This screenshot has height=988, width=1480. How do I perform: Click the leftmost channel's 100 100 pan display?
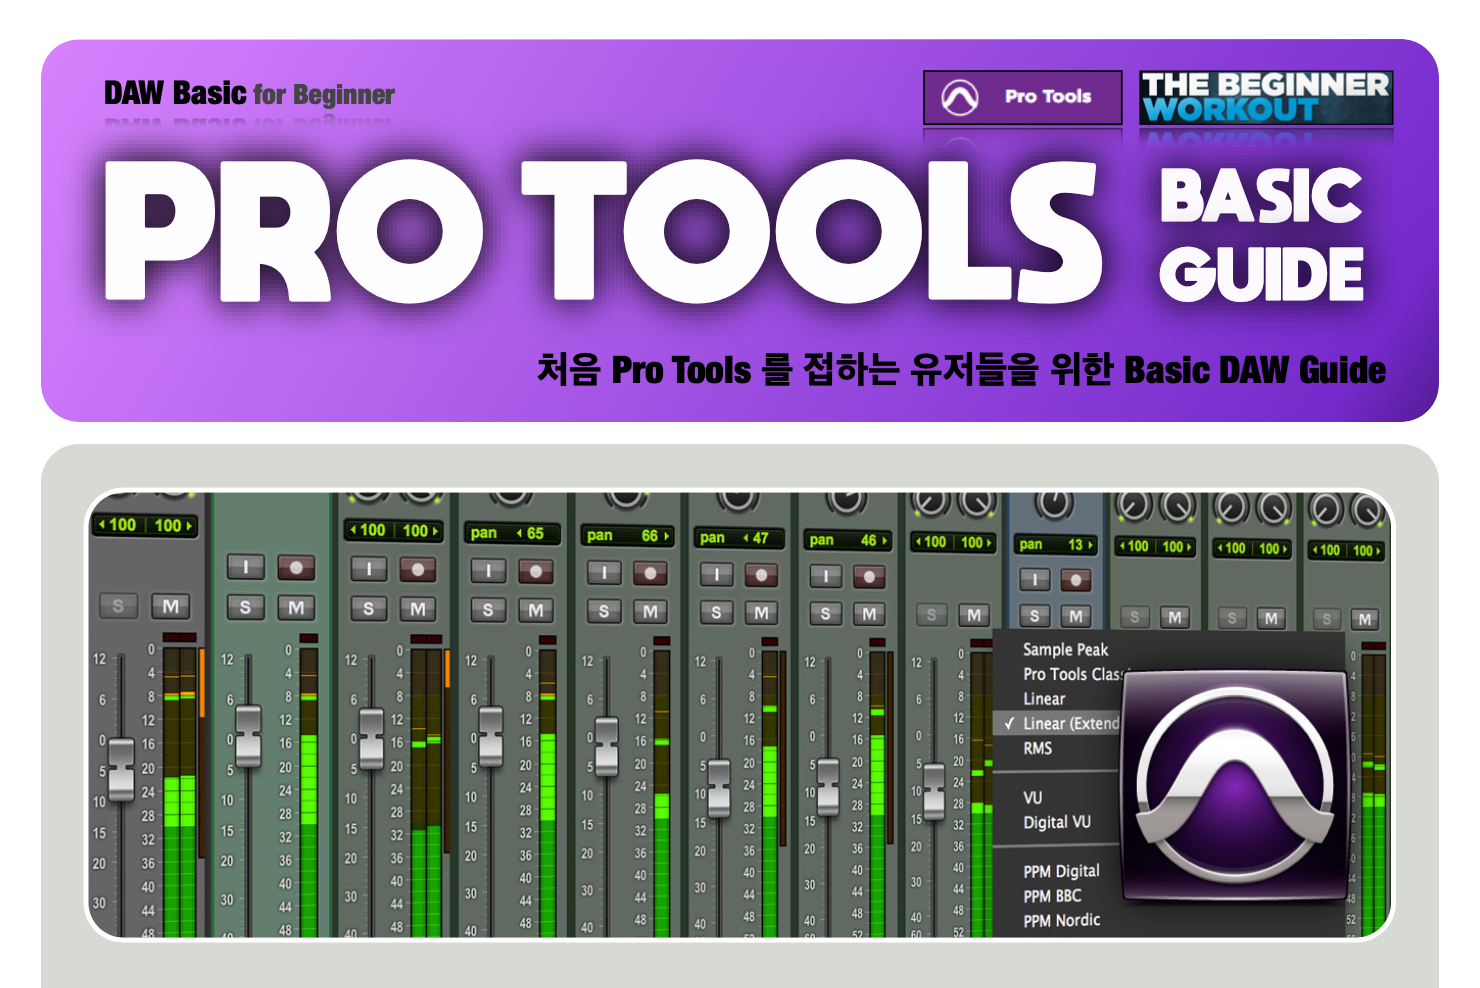click(145, 525)
